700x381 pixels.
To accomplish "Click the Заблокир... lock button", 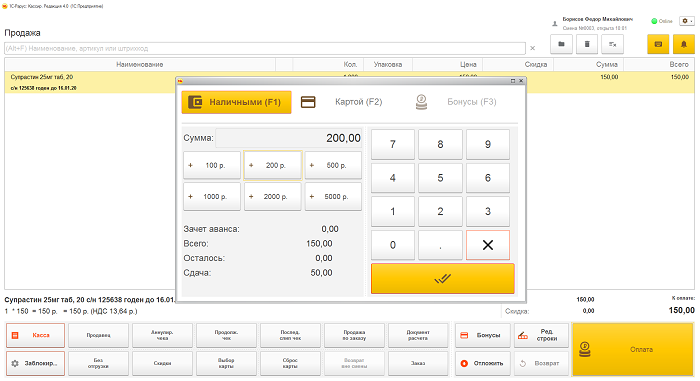I will (x=35, y=364).
